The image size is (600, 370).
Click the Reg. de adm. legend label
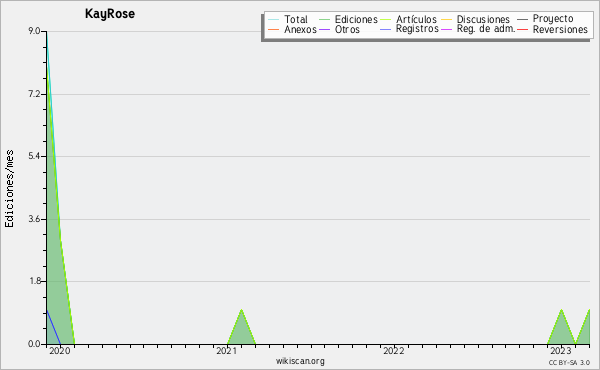click(x=486, y=29)
